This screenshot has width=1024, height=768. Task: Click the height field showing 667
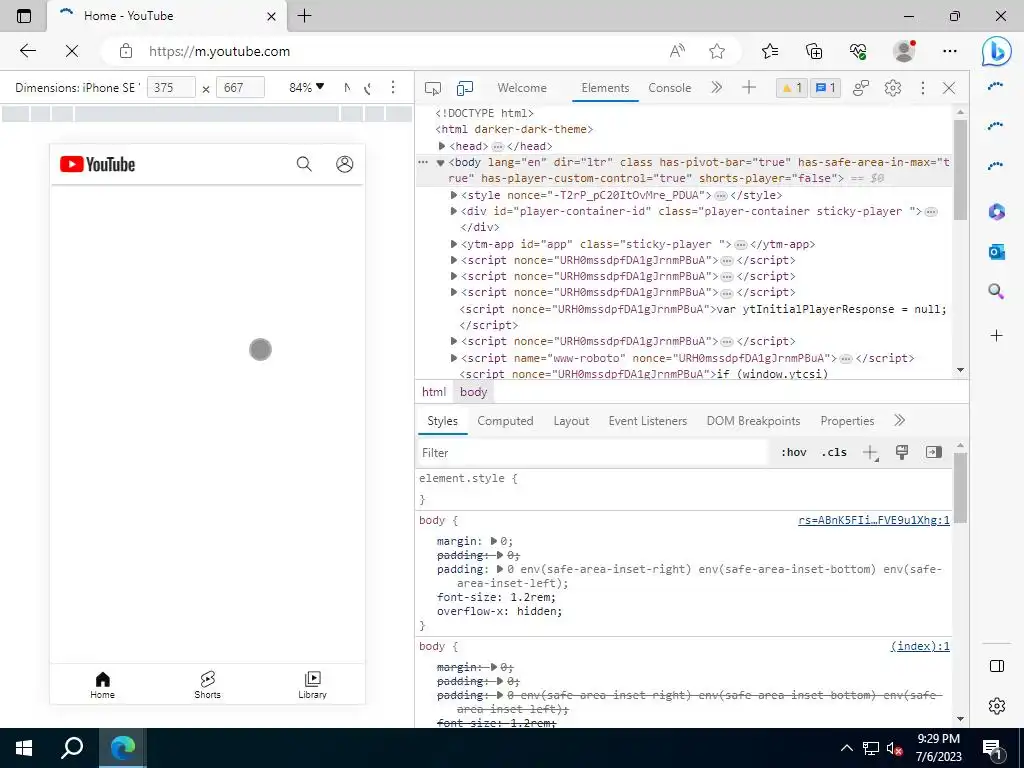[240, 88]
